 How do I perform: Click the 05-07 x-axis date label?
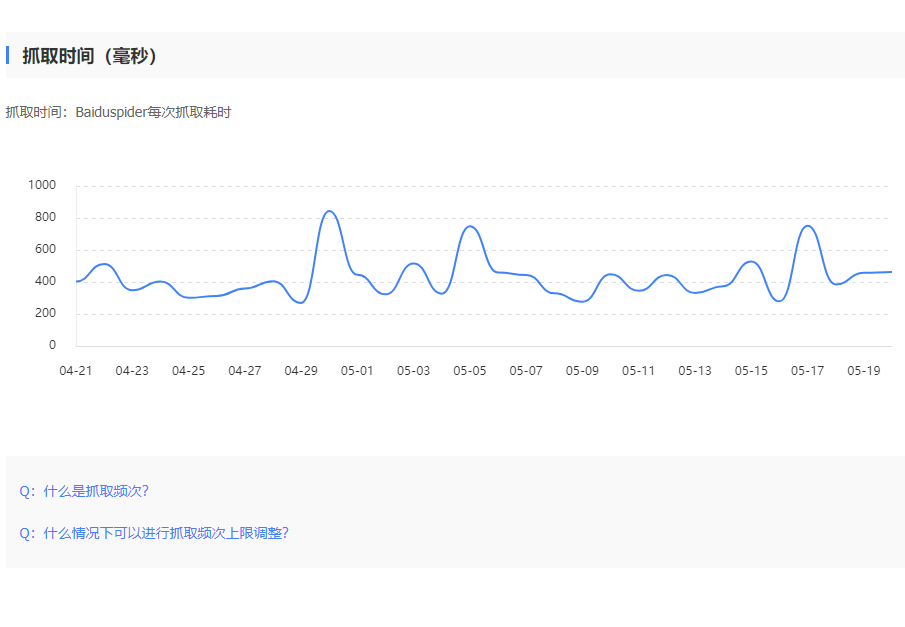(526, 371)
